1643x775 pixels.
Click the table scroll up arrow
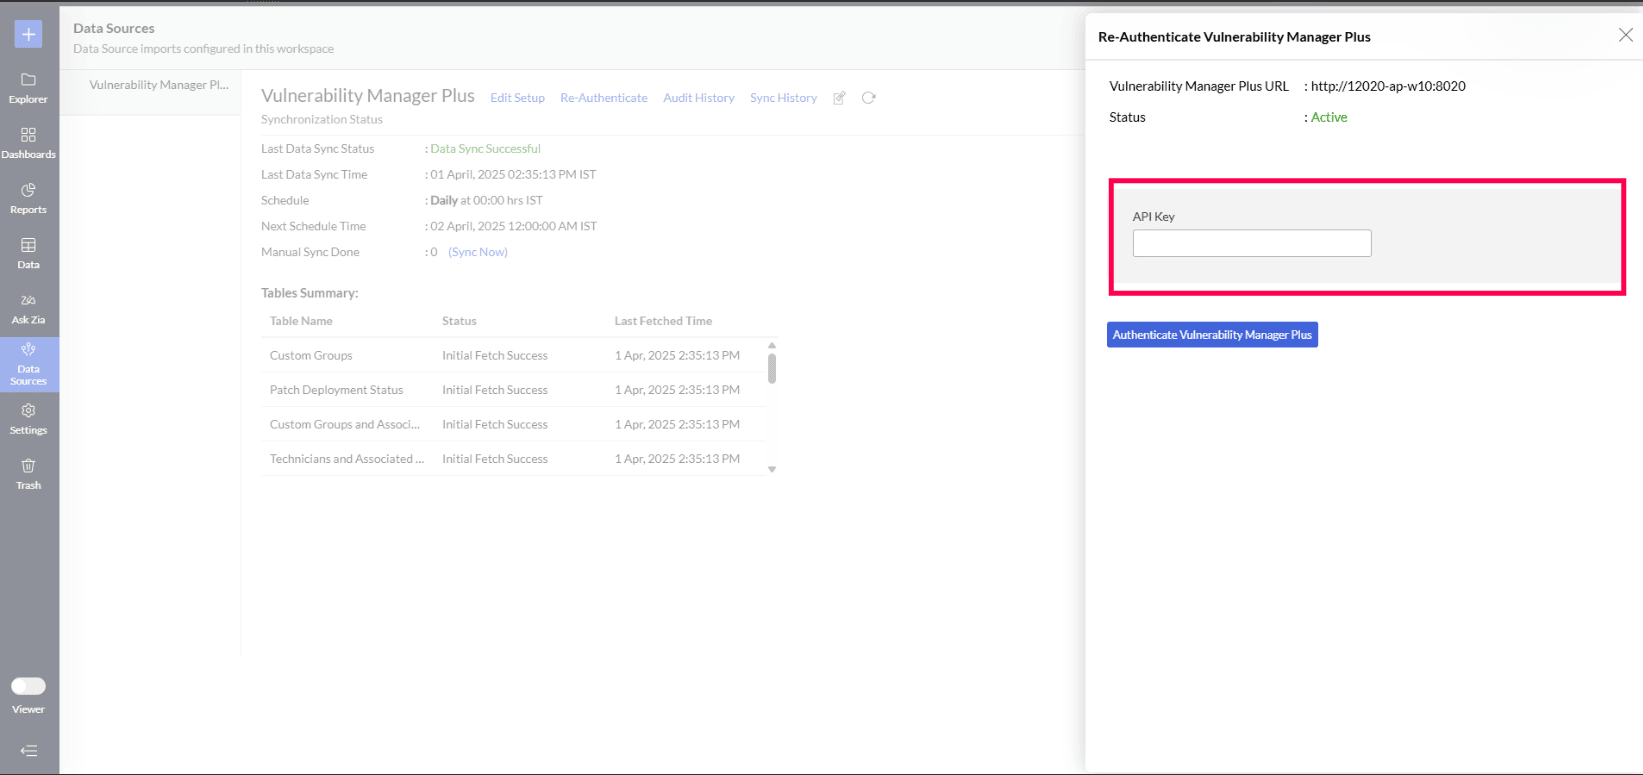772,345
